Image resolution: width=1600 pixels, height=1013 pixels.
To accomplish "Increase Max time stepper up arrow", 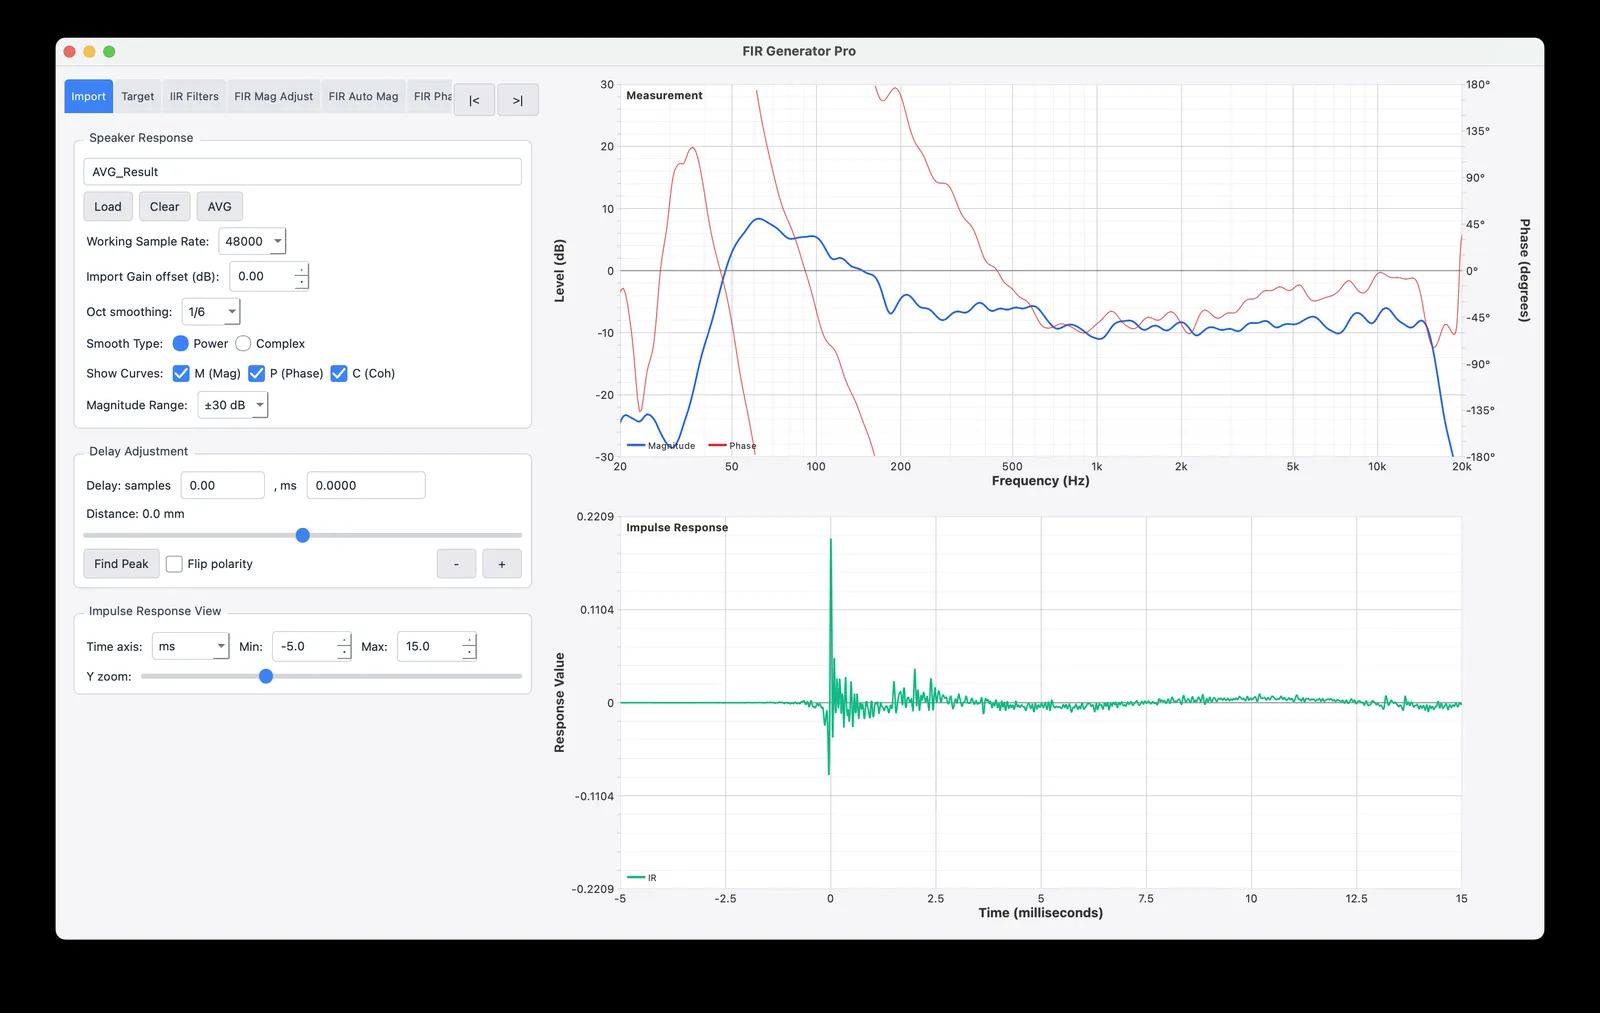I will point(470,640).
